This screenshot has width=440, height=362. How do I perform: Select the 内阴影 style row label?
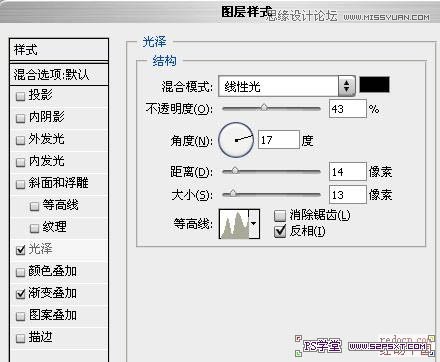point(46,117)
